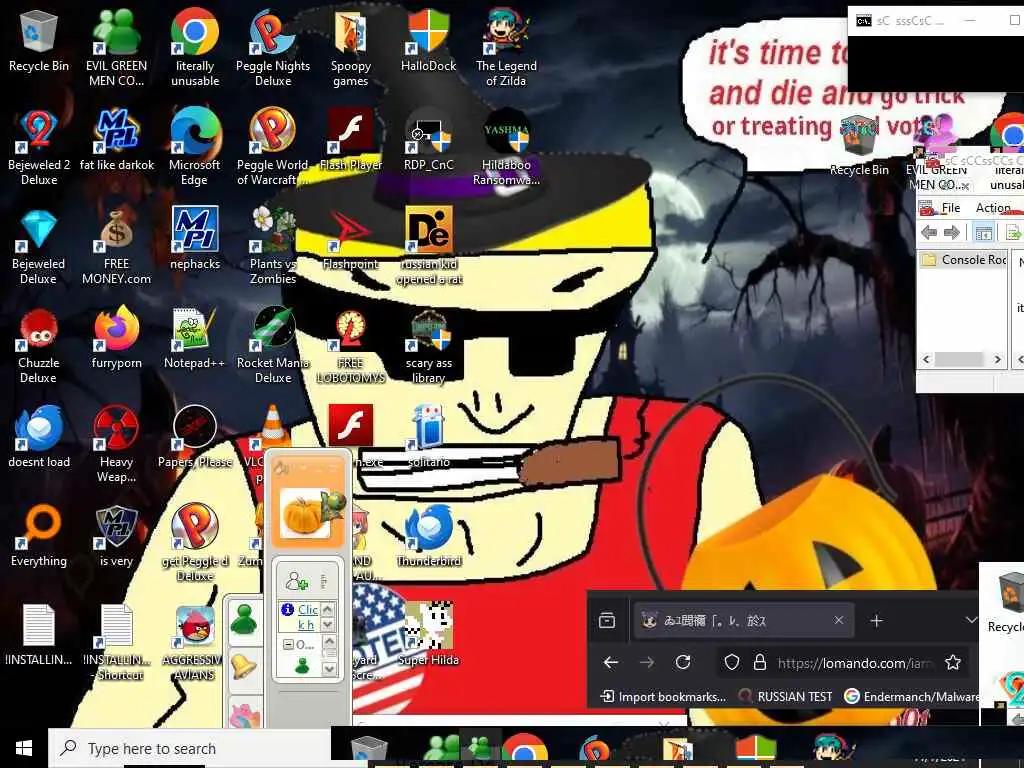
Task: Launch Plants vs Zombies shortcut
Action: pos(273,246)
